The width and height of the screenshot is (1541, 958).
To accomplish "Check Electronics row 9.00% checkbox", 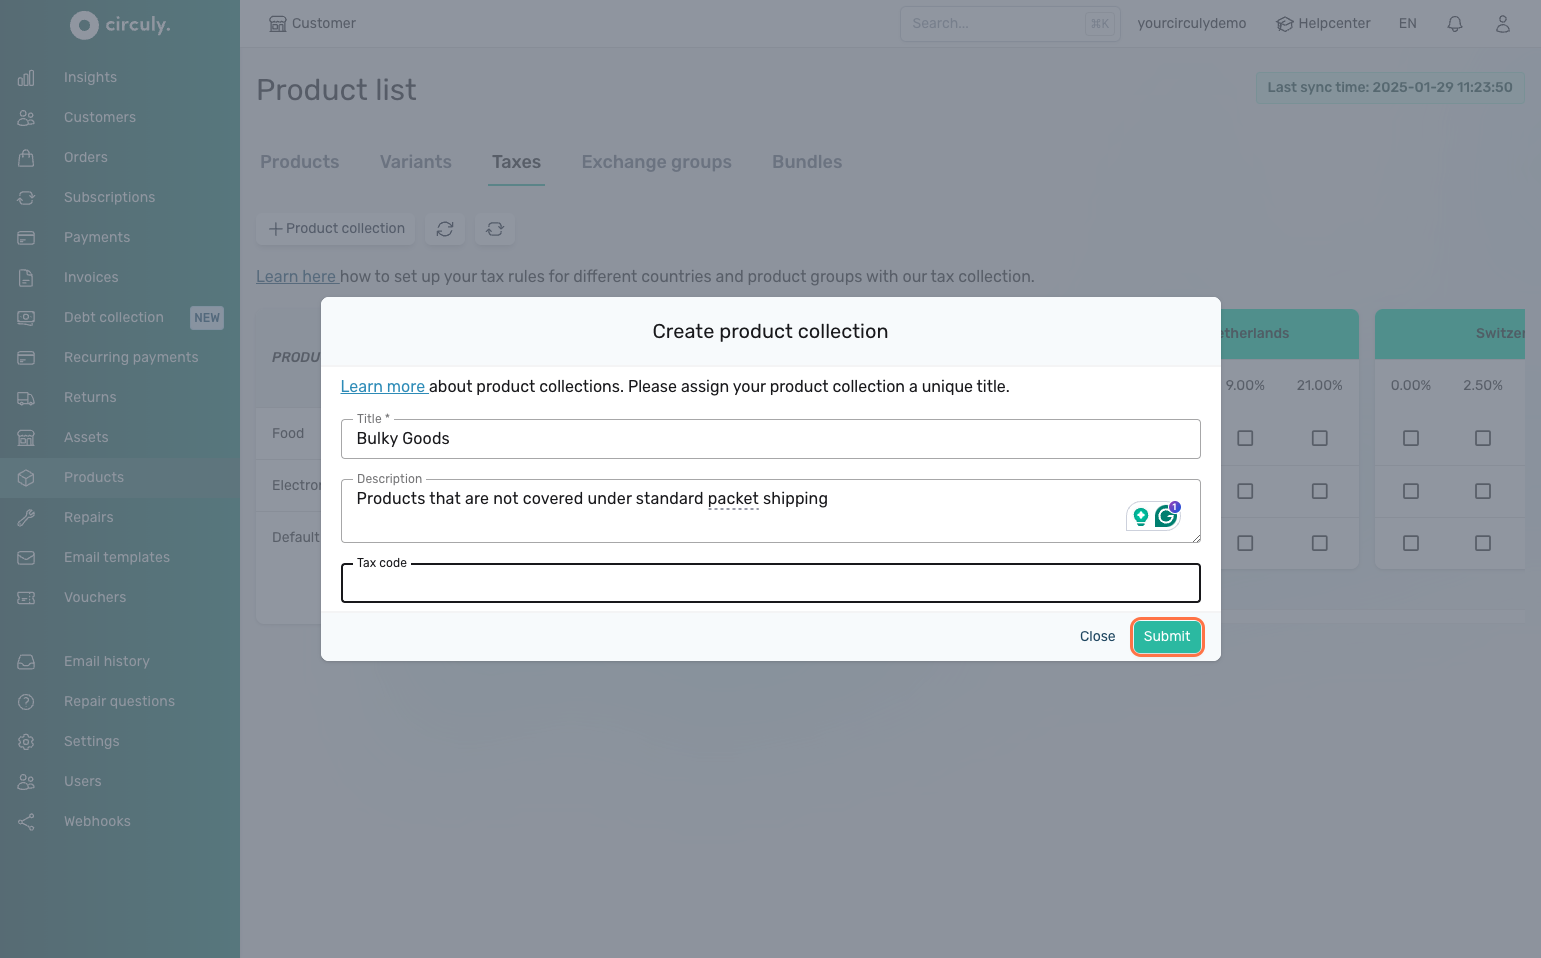I will click(1245, 492).
